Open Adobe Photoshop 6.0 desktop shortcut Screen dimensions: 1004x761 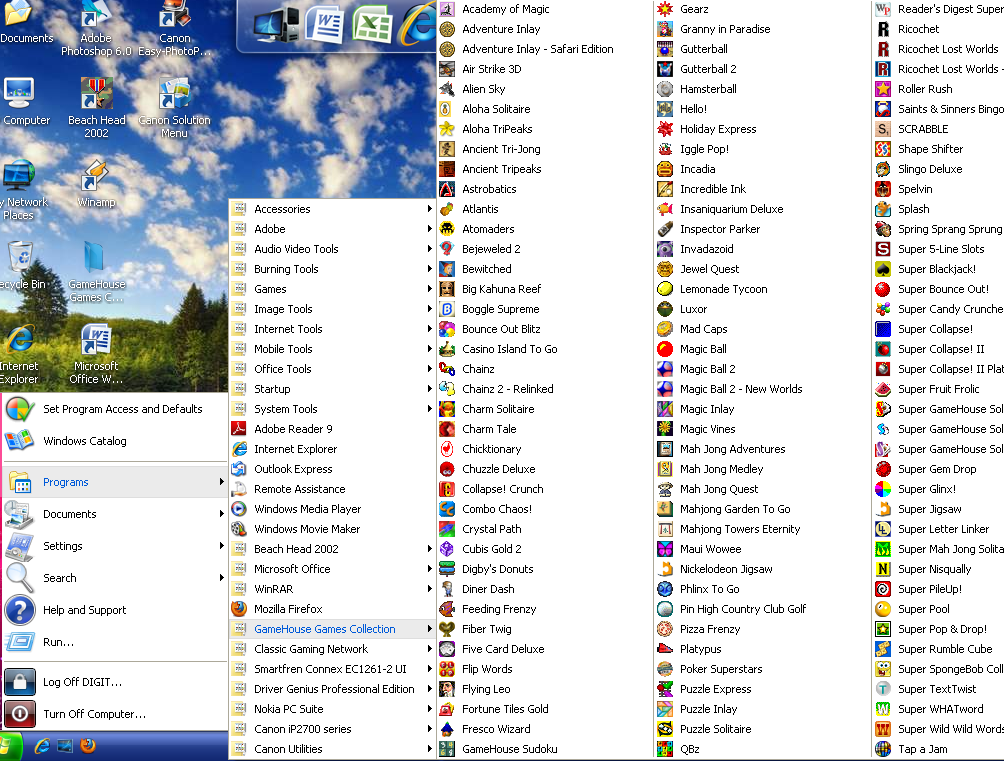coord(96,29)
